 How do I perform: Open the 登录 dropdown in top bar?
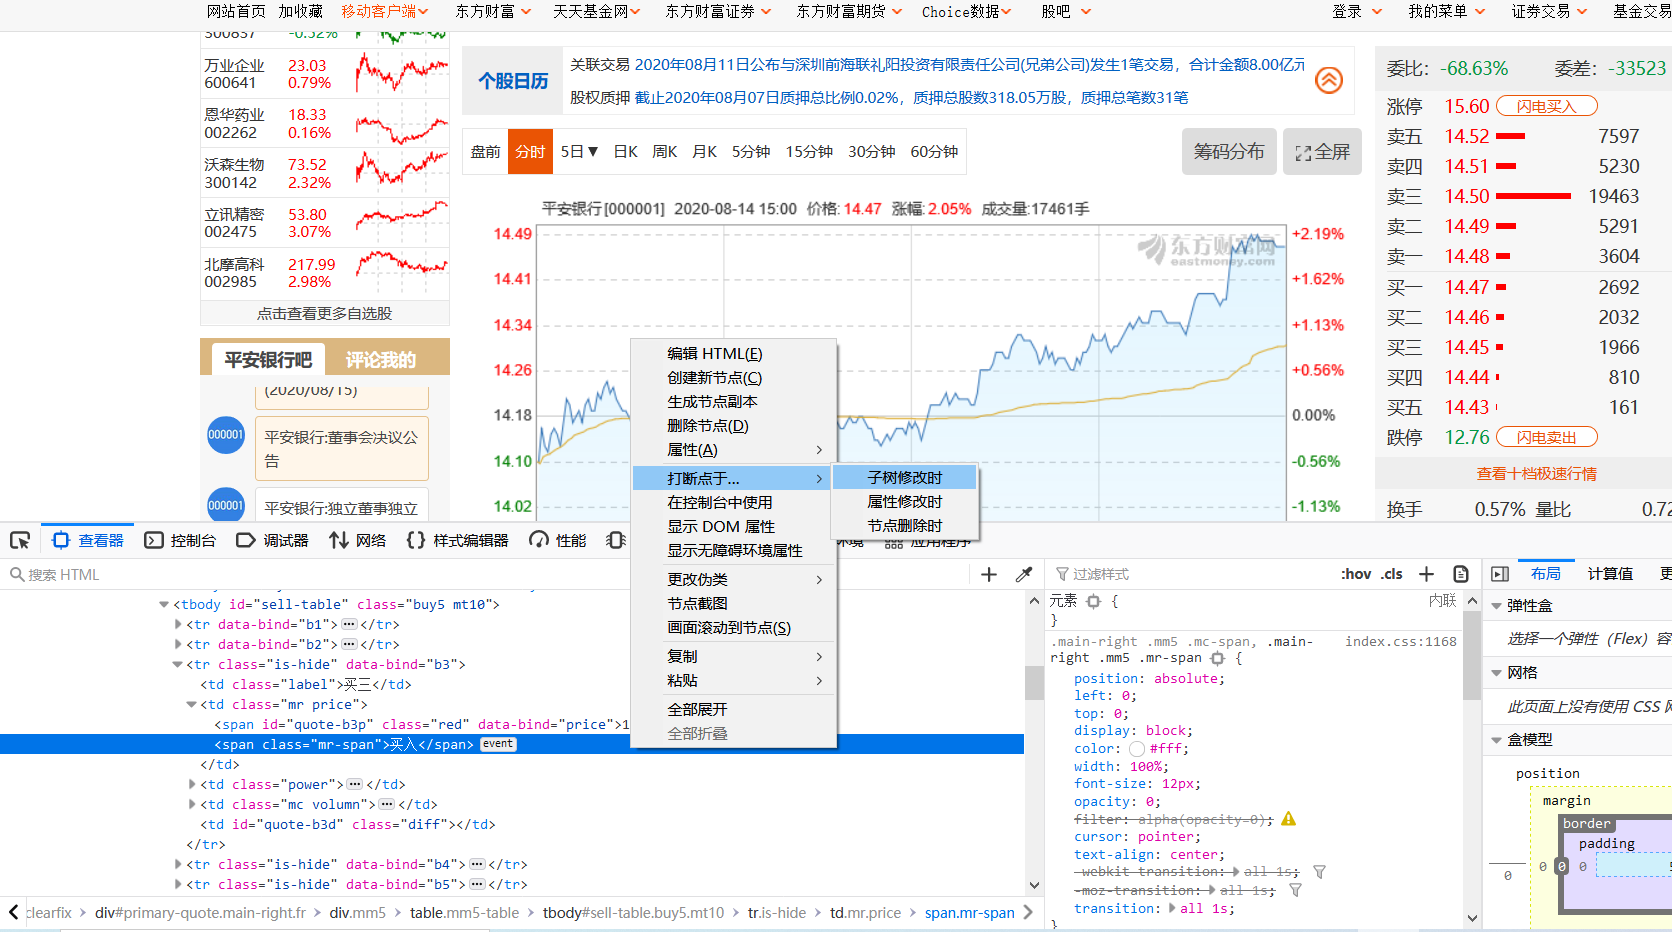point(1357,12)
